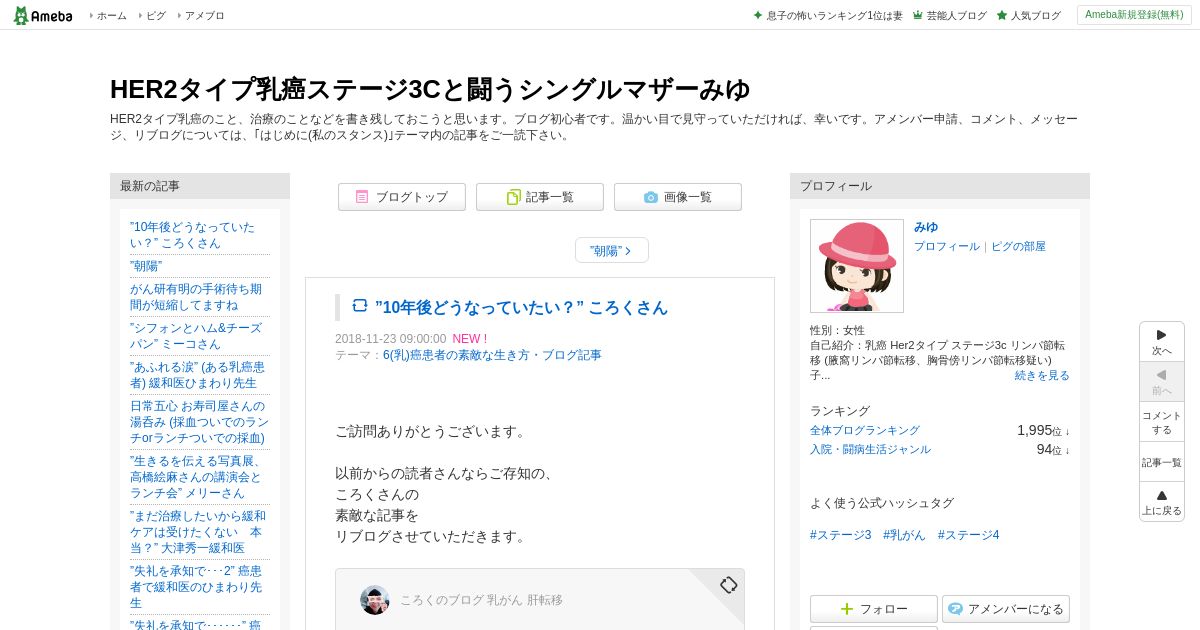Screen dimensions: 1200x630
Task: Click the reblog corner icon on card
Action: (729, 585)
